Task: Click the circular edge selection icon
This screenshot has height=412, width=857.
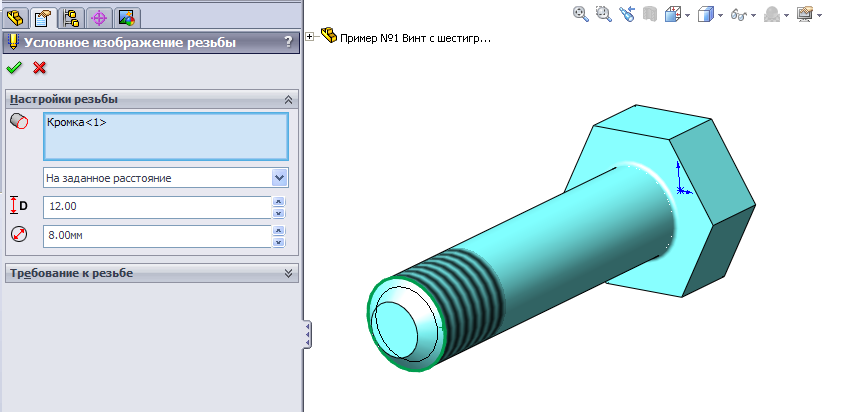Action: [19, 121]
